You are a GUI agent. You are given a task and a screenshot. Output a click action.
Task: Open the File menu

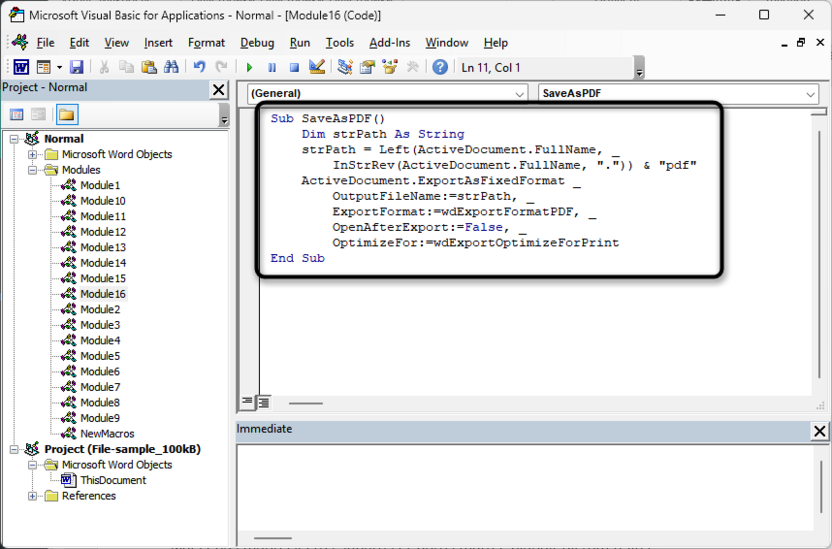45,43
